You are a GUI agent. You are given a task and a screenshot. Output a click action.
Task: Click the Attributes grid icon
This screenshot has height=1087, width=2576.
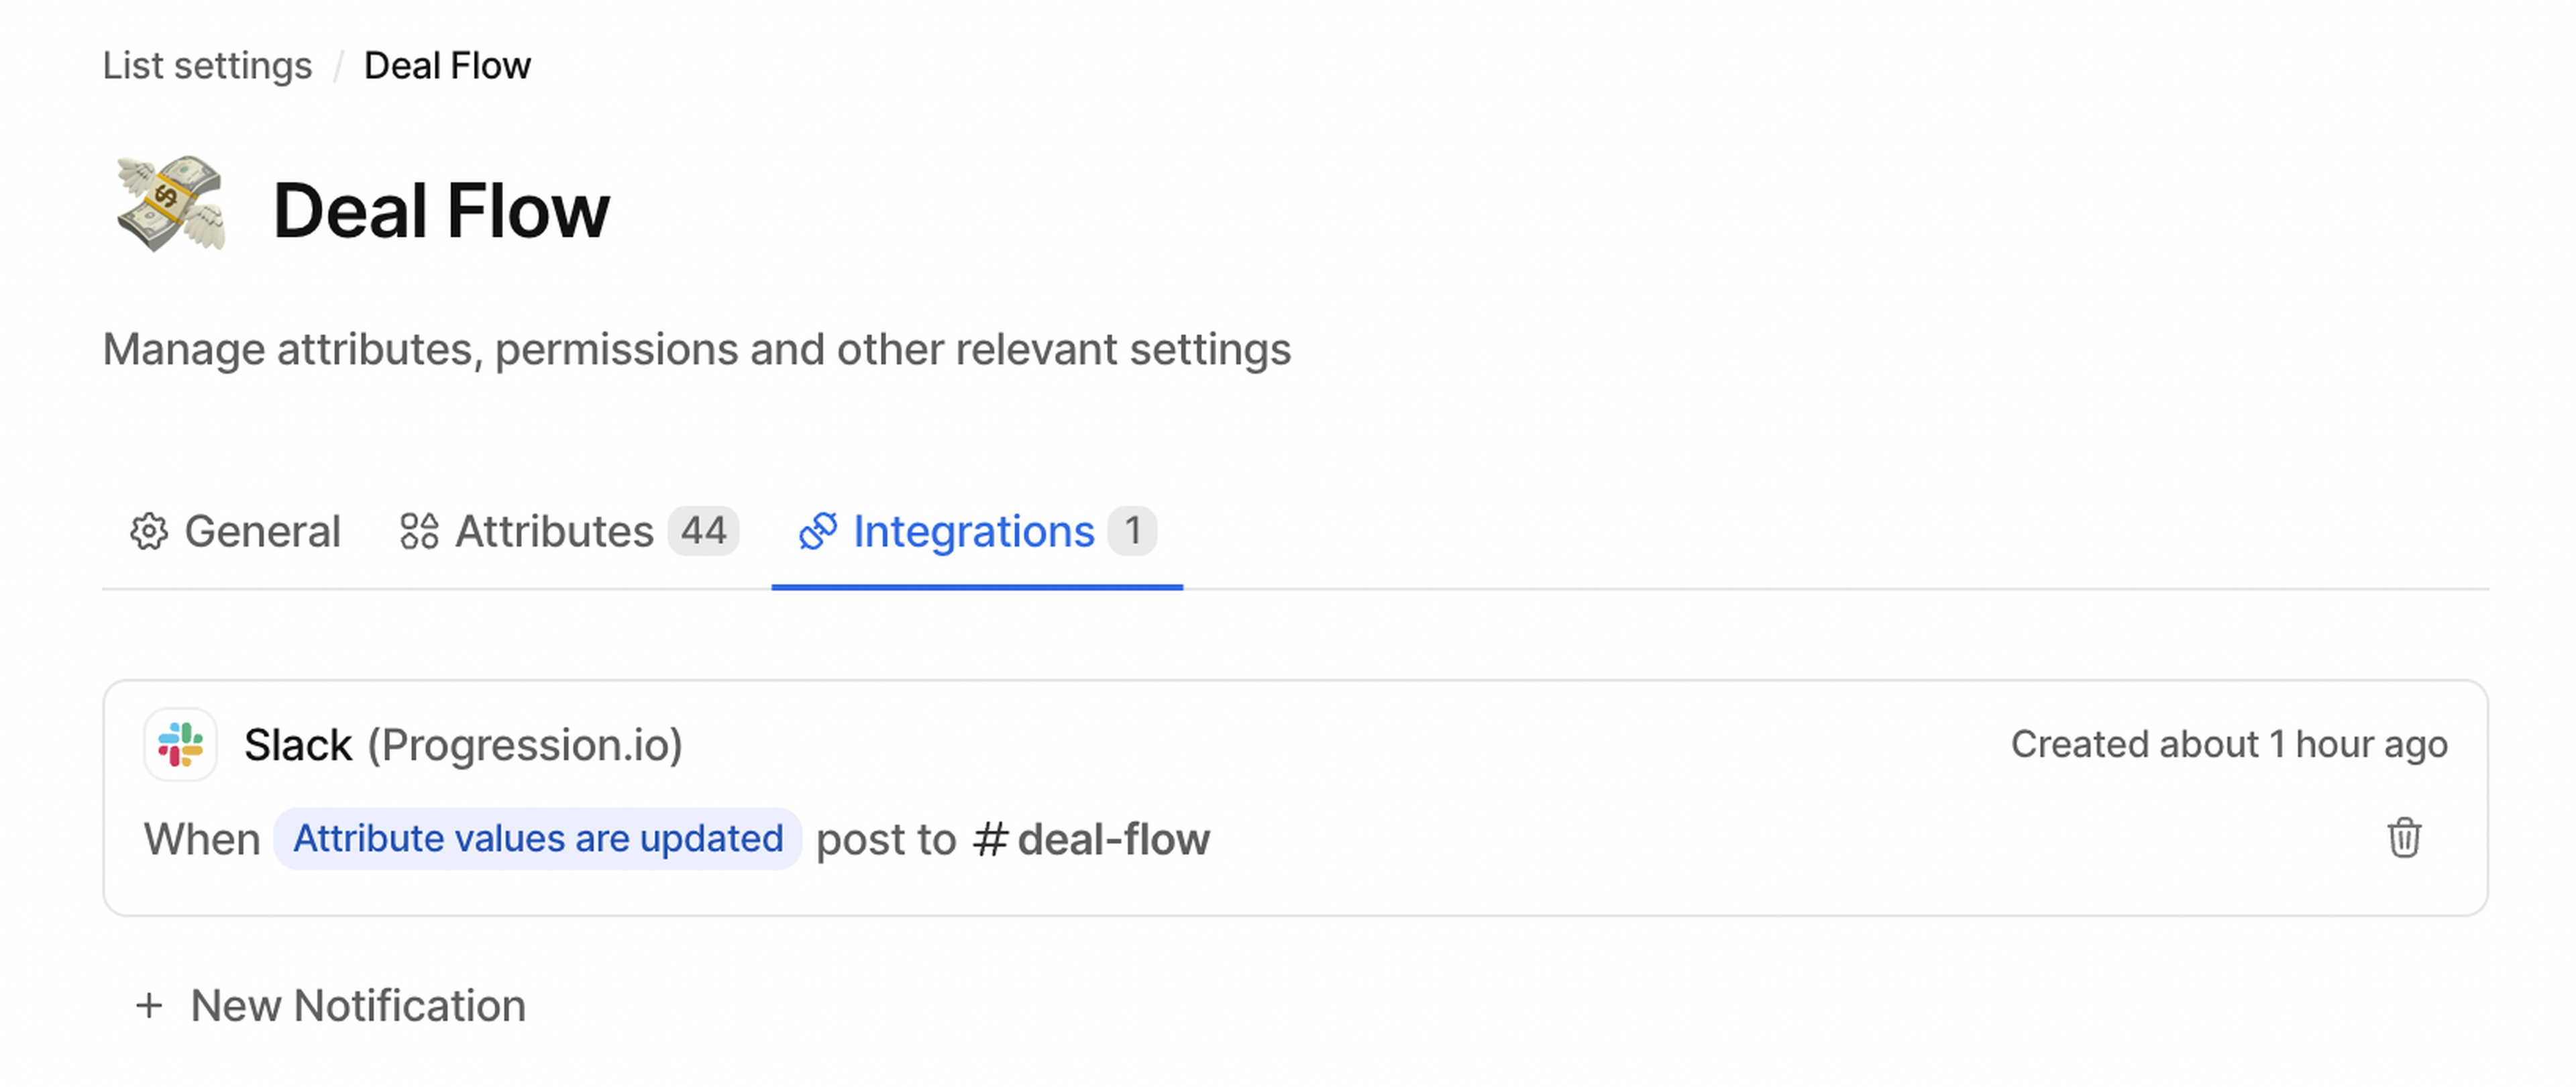pos(419,532)
